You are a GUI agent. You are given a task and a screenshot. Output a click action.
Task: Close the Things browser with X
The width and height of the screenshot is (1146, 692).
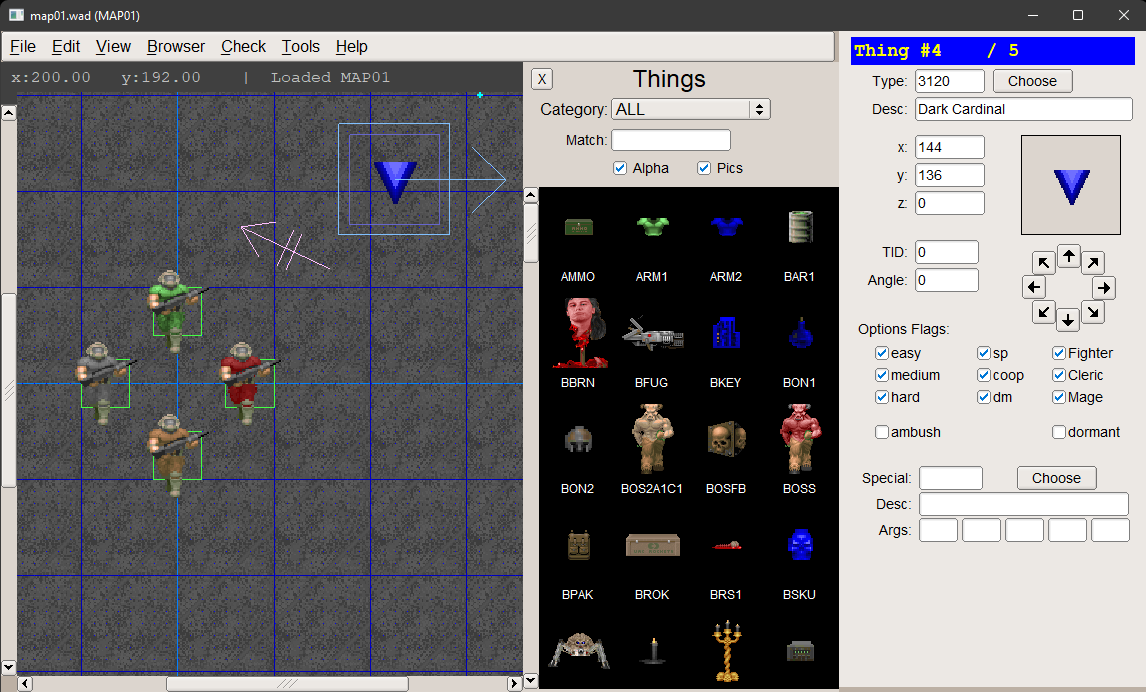[x=542, y=79]
